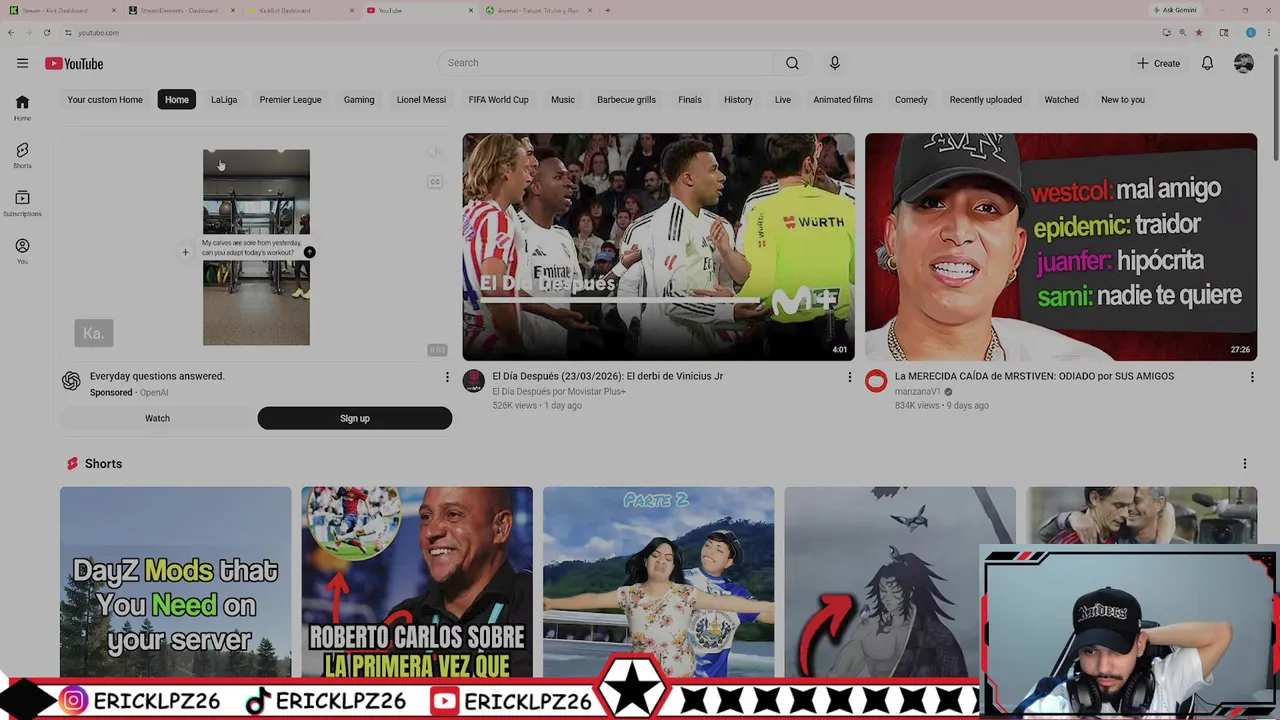Reload the page in the browser

[x=47, y=32]
